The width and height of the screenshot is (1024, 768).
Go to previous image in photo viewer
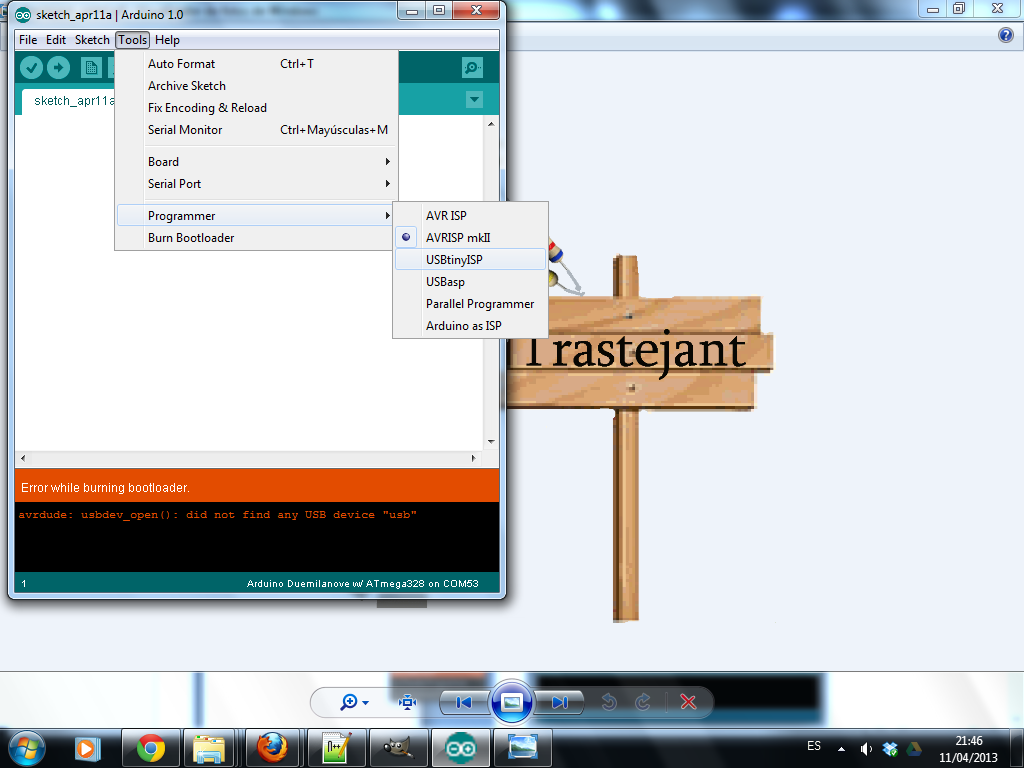pyautogui.click(x=464, y=702)
